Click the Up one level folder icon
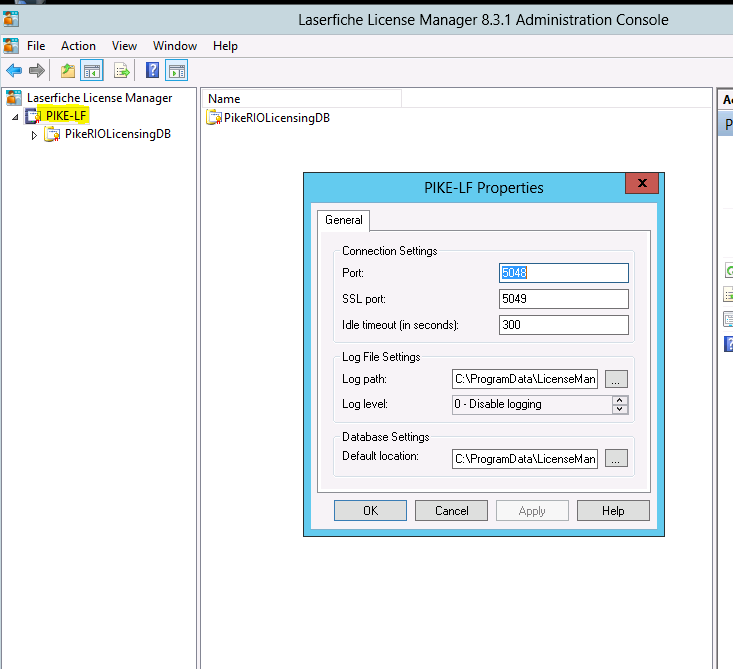The width and height of the screenshot is (733, 669). click(x=68, y=71)
